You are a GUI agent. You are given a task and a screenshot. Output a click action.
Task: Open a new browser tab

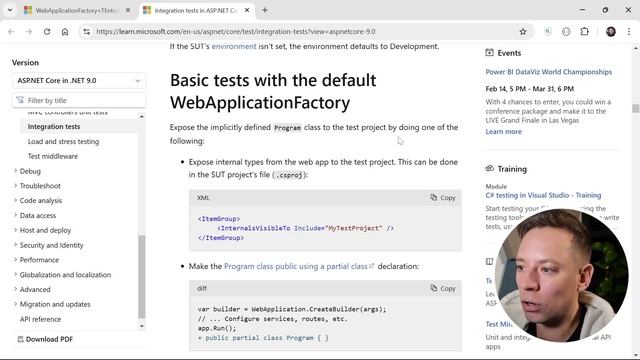[265, 10]
